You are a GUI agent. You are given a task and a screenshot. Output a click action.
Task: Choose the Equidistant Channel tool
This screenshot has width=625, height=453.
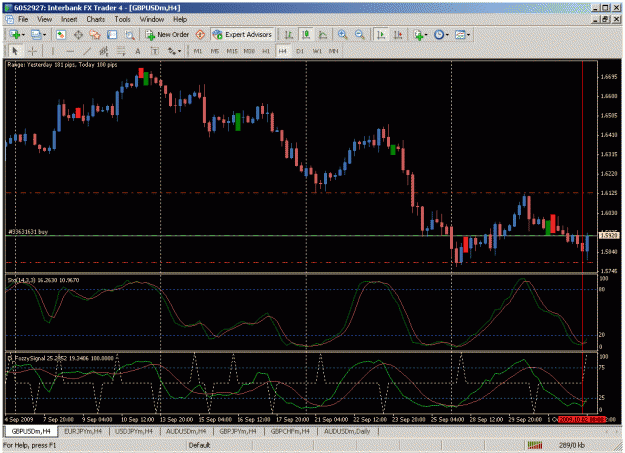tap(104, 51)
